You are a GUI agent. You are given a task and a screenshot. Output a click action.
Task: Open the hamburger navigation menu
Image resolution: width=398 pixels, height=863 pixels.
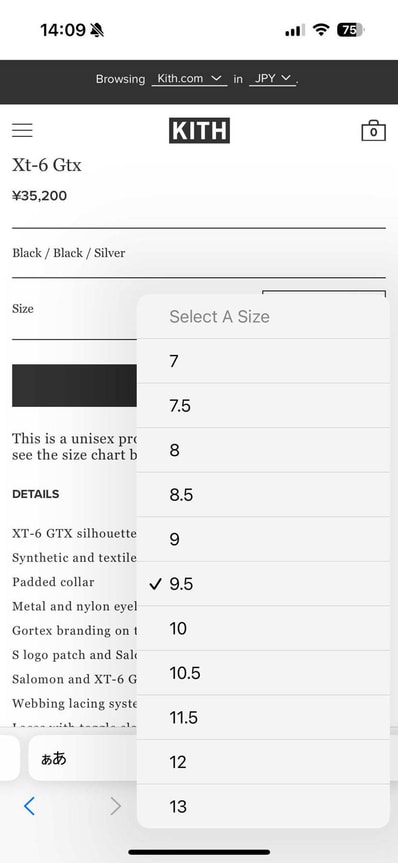22,130
